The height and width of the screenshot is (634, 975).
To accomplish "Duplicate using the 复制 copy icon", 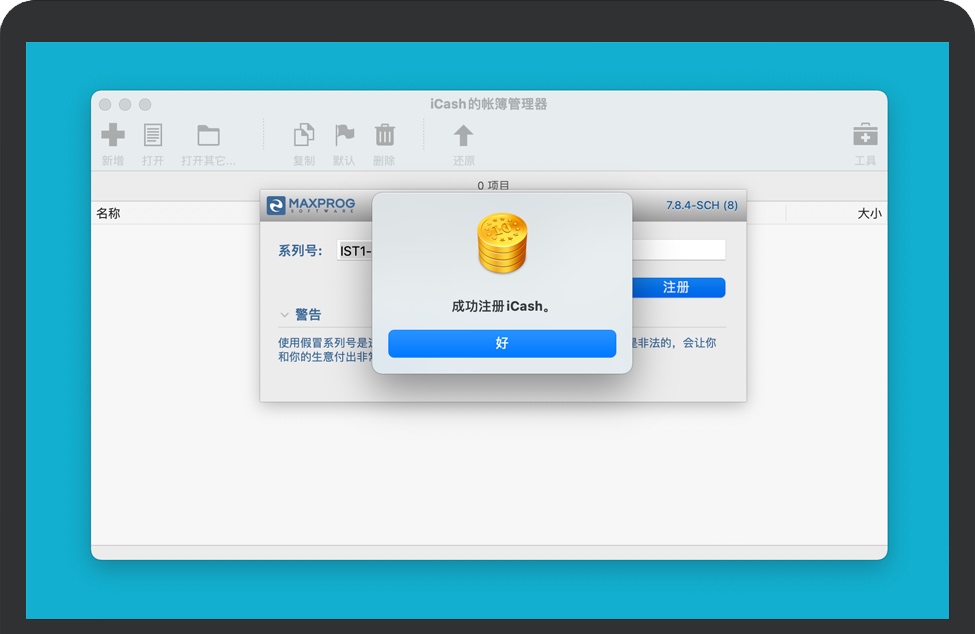I will point(303,134).
